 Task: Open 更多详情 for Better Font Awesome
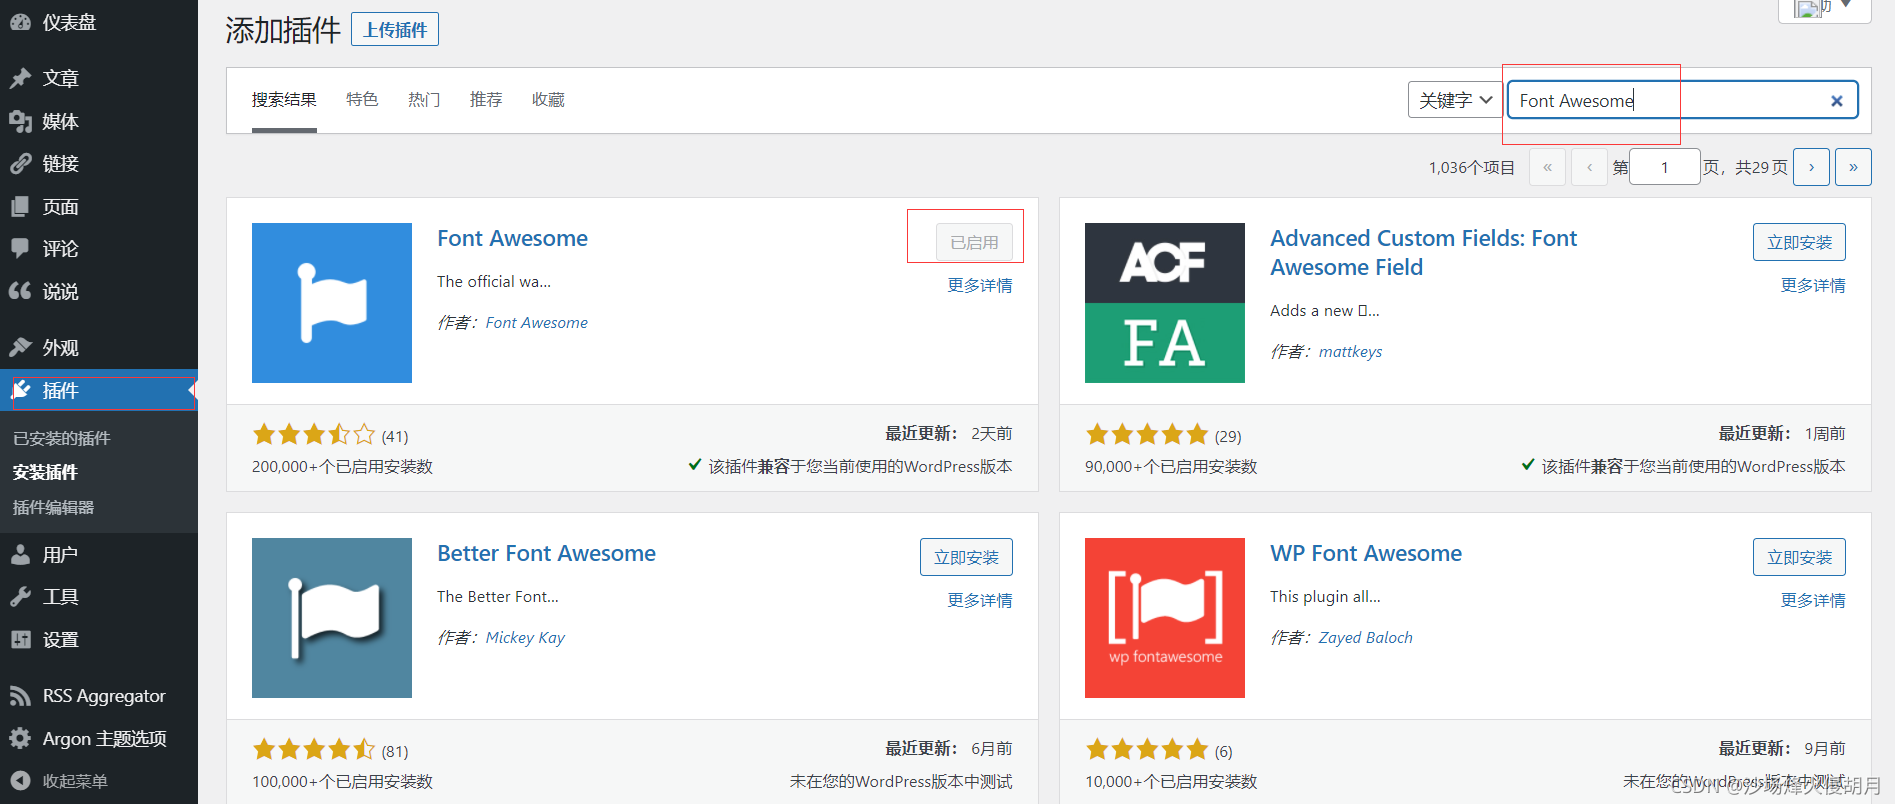click(980, 601)
